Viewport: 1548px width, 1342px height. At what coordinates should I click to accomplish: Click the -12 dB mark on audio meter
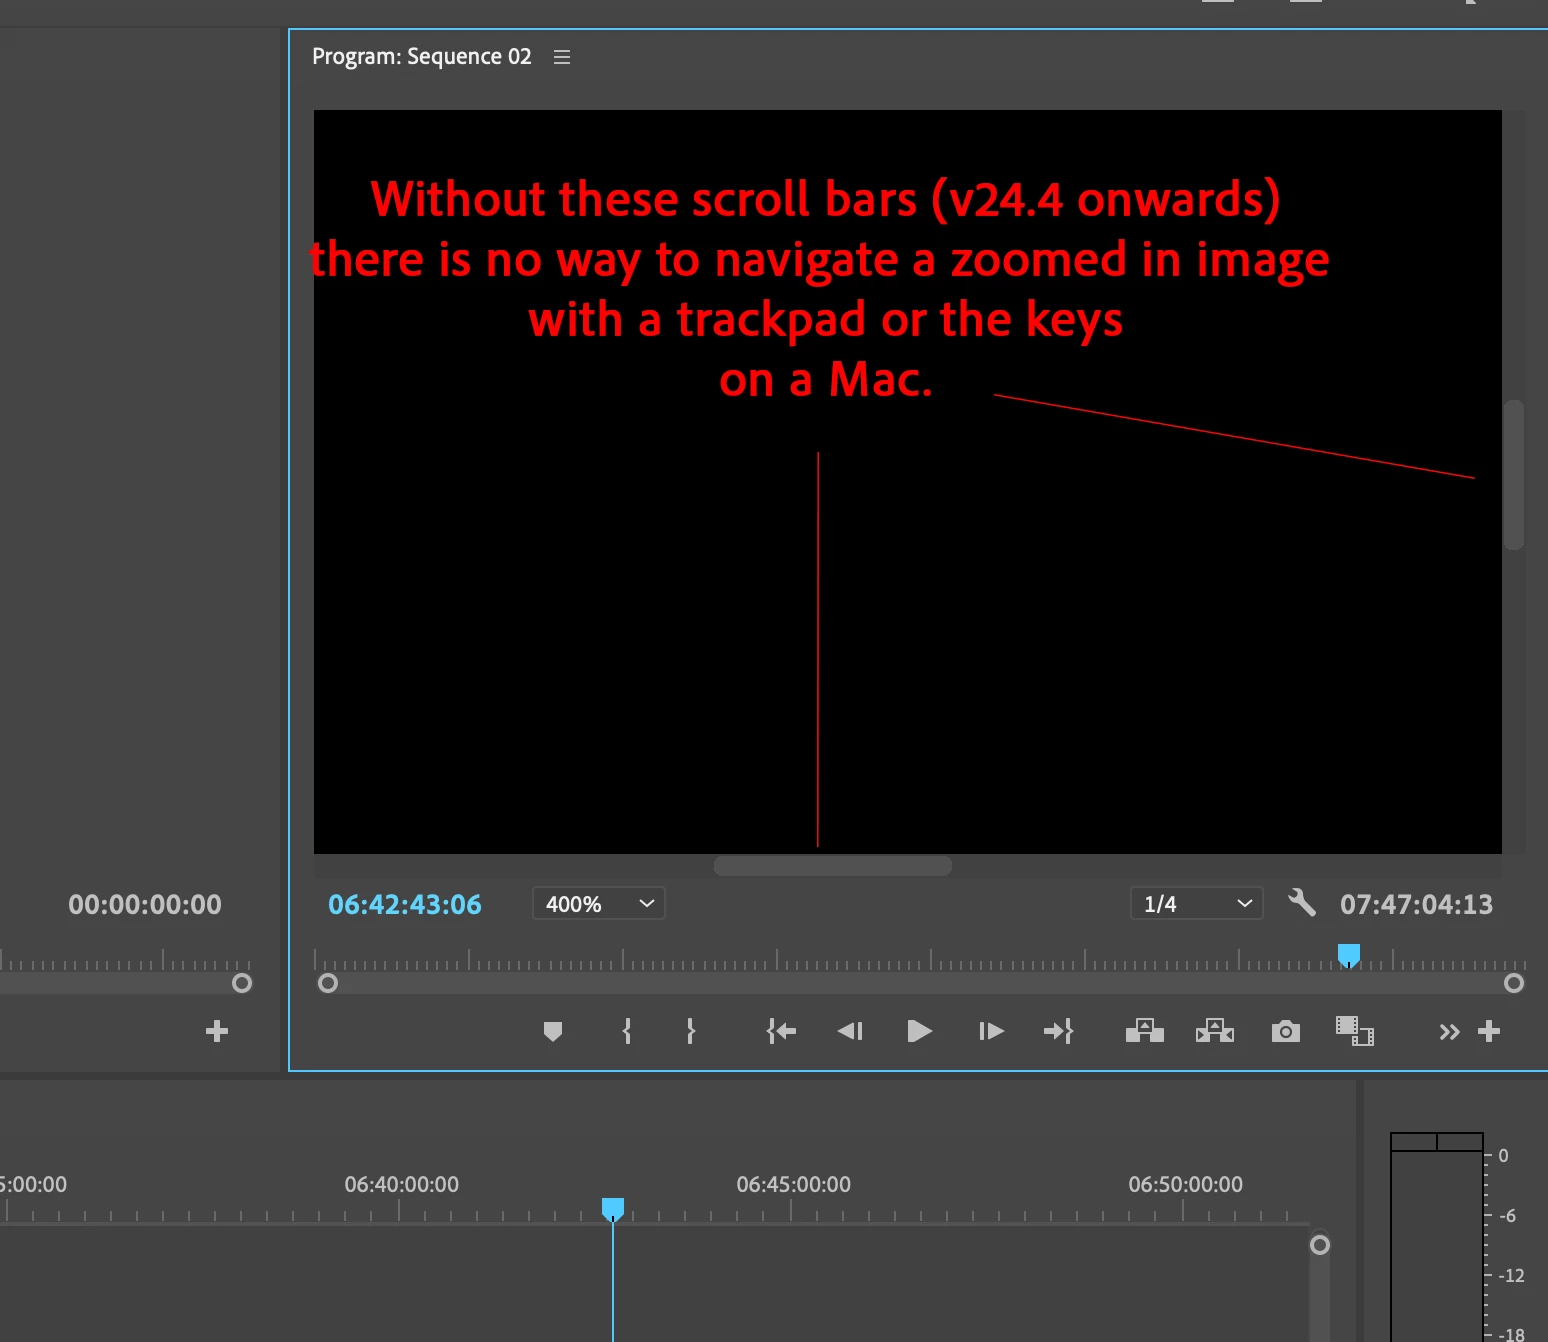[1511, 1276]
